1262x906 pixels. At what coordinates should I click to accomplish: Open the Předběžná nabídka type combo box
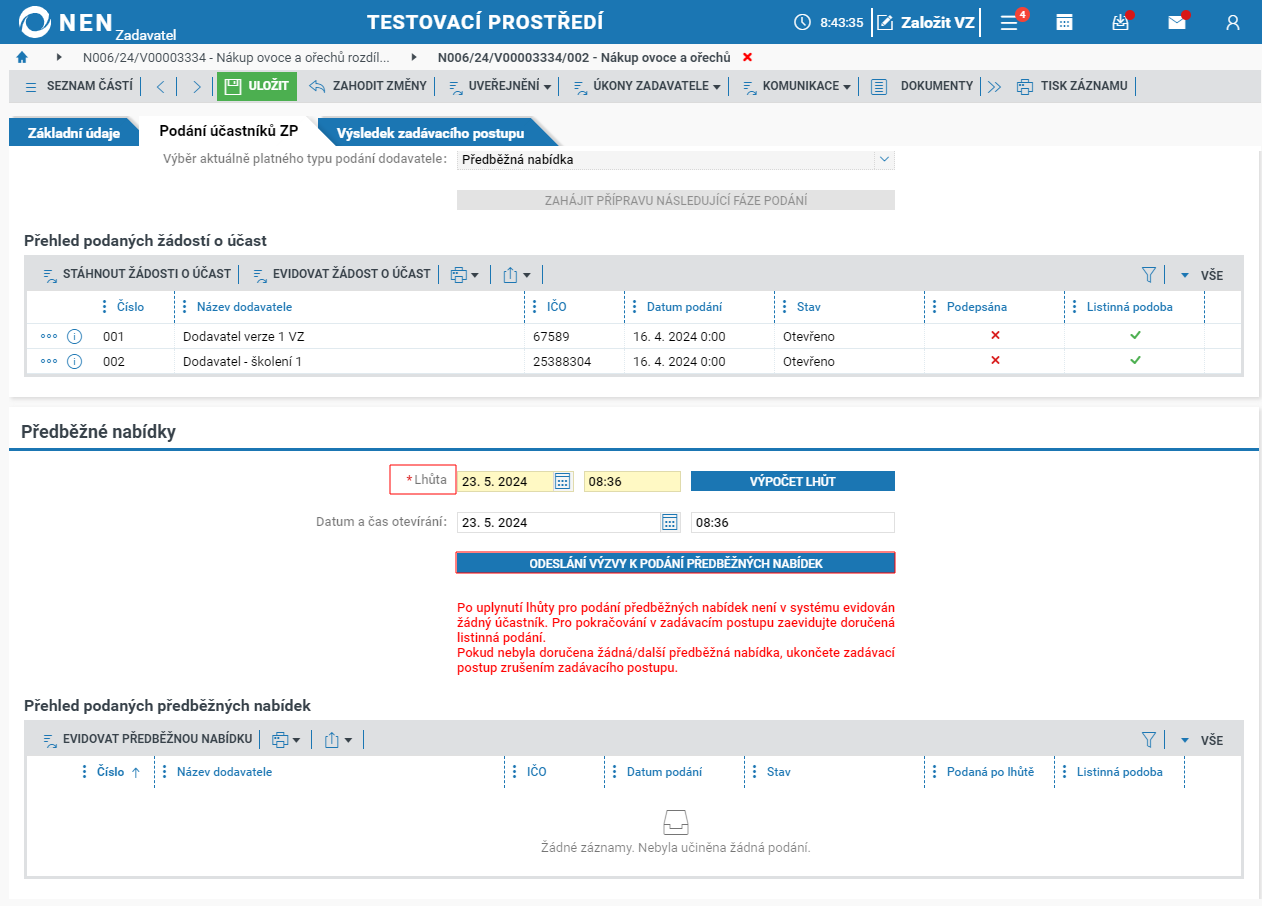(x=676, y=159)
